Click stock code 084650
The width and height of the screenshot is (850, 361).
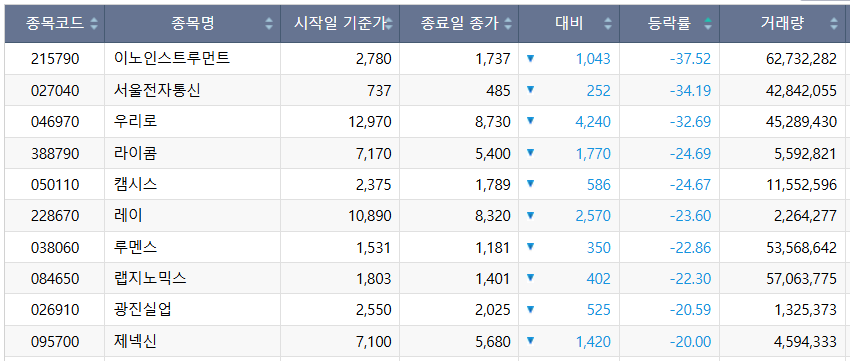coord(55,279)
